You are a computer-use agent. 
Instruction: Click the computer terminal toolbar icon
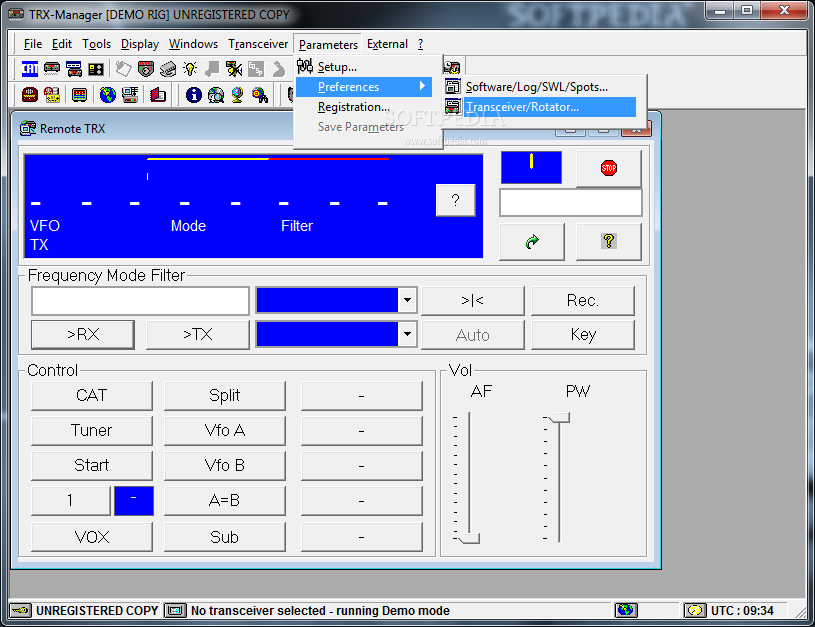[130, 95]
